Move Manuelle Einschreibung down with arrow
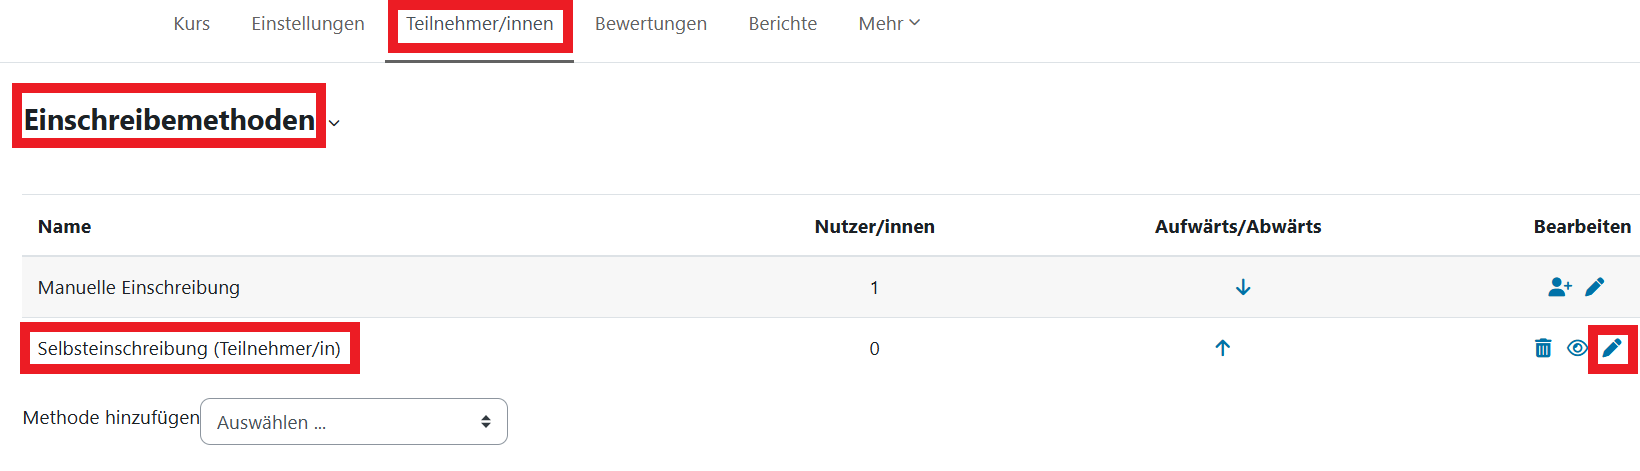Viewport: 1640px width, 471px height. (x=1243, y=288)
